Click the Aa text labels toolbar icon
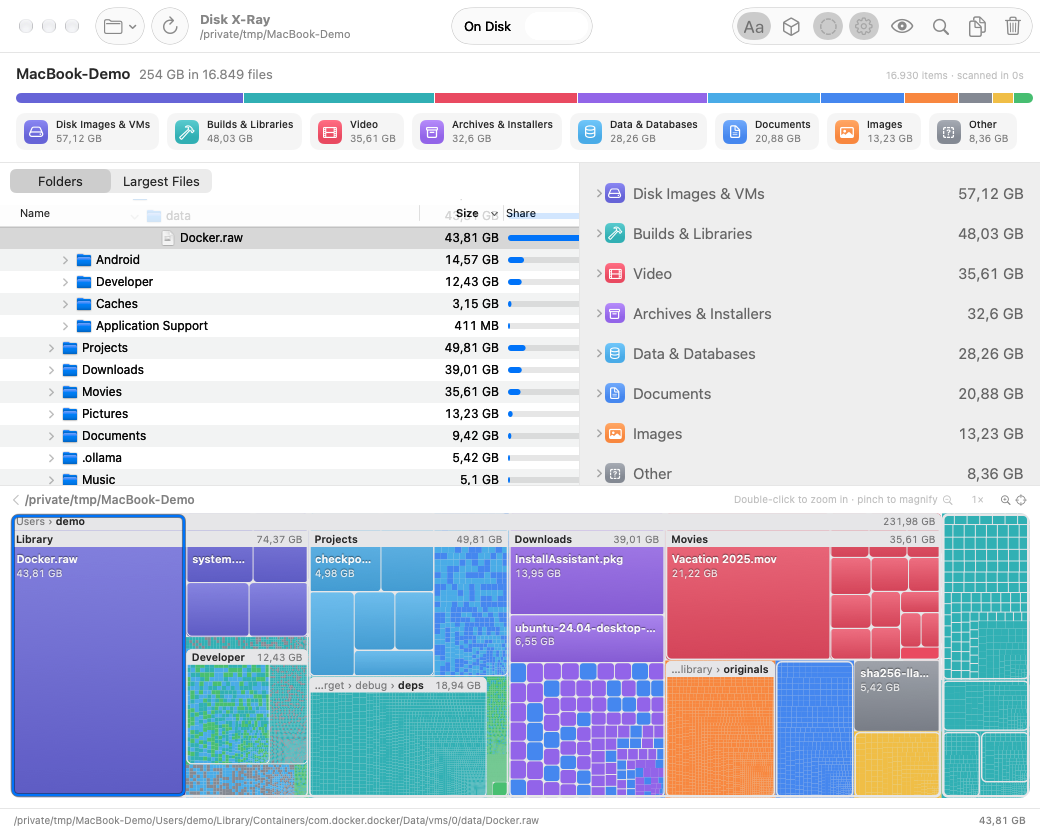The height and width of the screenshot is (832, 1040). 753,27
